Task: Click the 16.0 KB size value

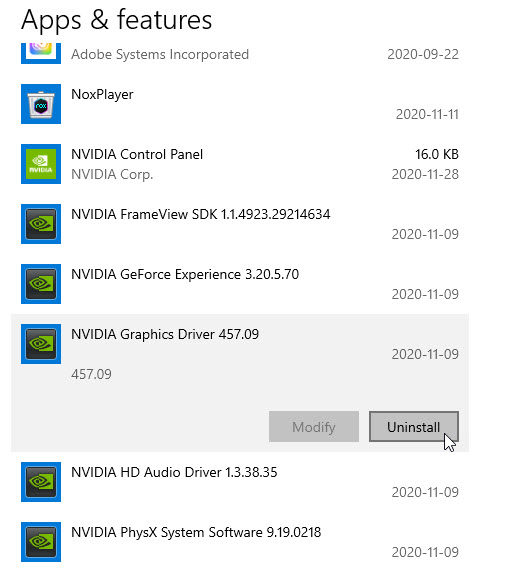Action: pyautogui.click(x=437, y=154)
